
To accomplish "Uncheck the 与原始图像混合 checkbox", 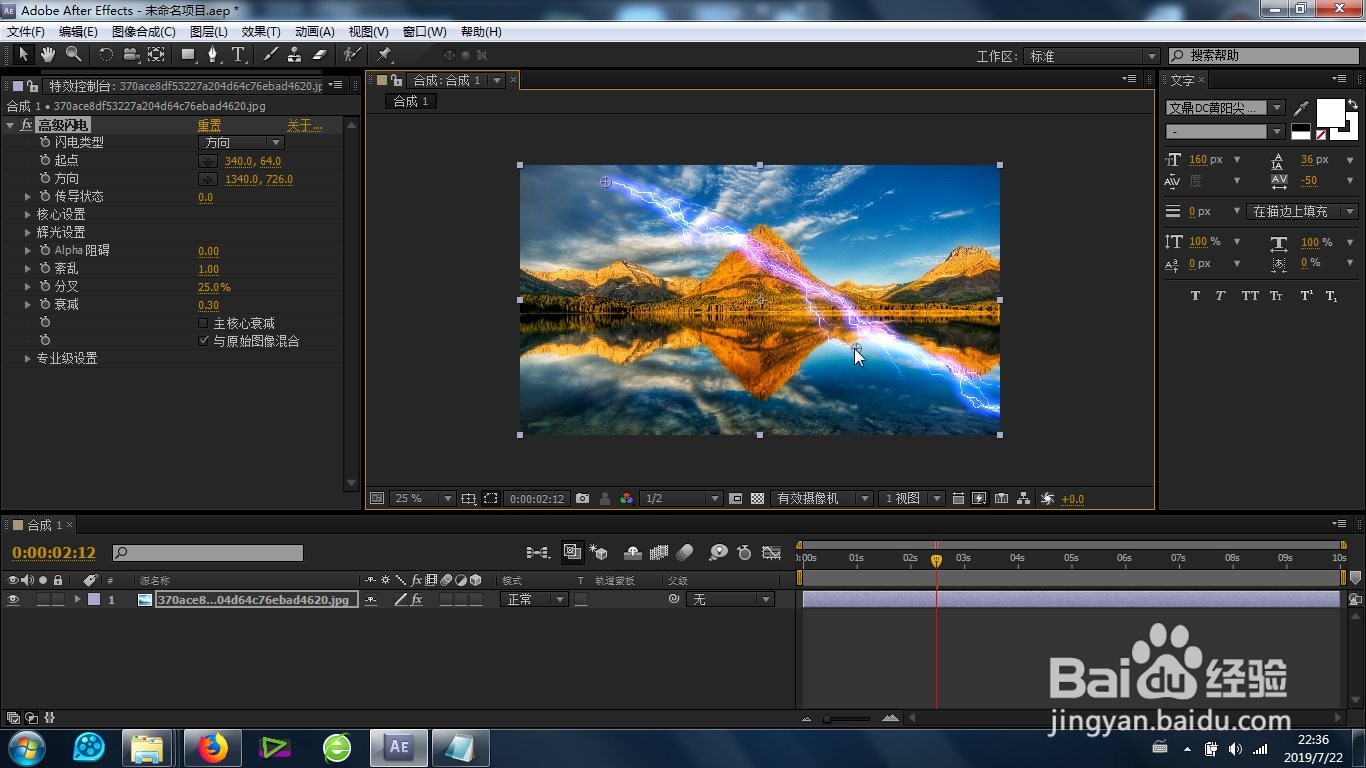I will click(203, 341).
